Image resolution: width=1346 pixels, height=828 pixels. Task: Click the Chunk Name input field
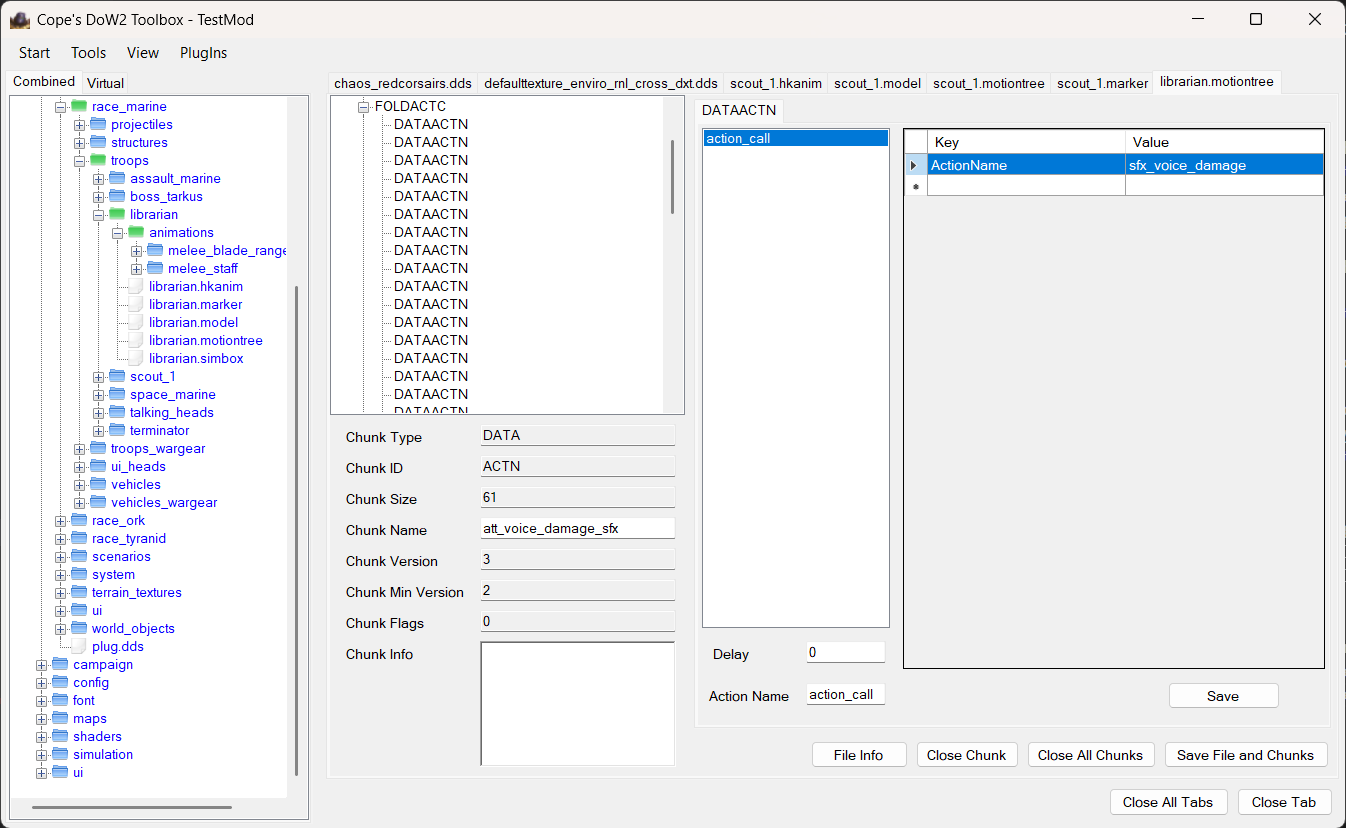(578, 528)
